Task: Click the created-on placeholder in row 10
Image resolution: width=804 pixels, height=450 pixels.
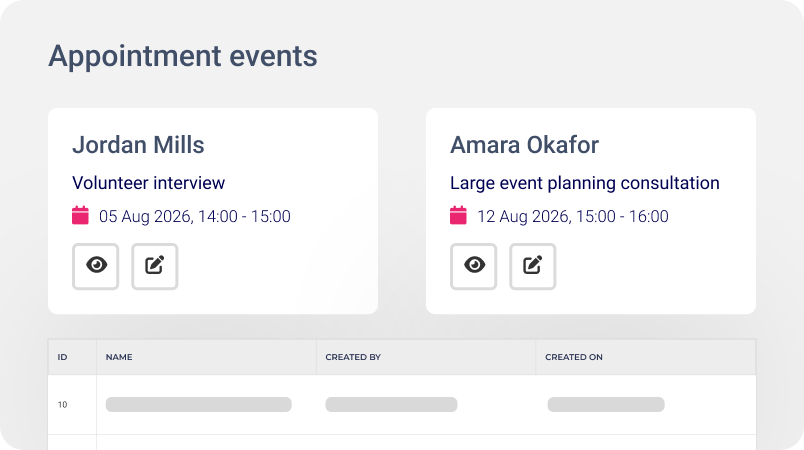Action: coord(606,404)
